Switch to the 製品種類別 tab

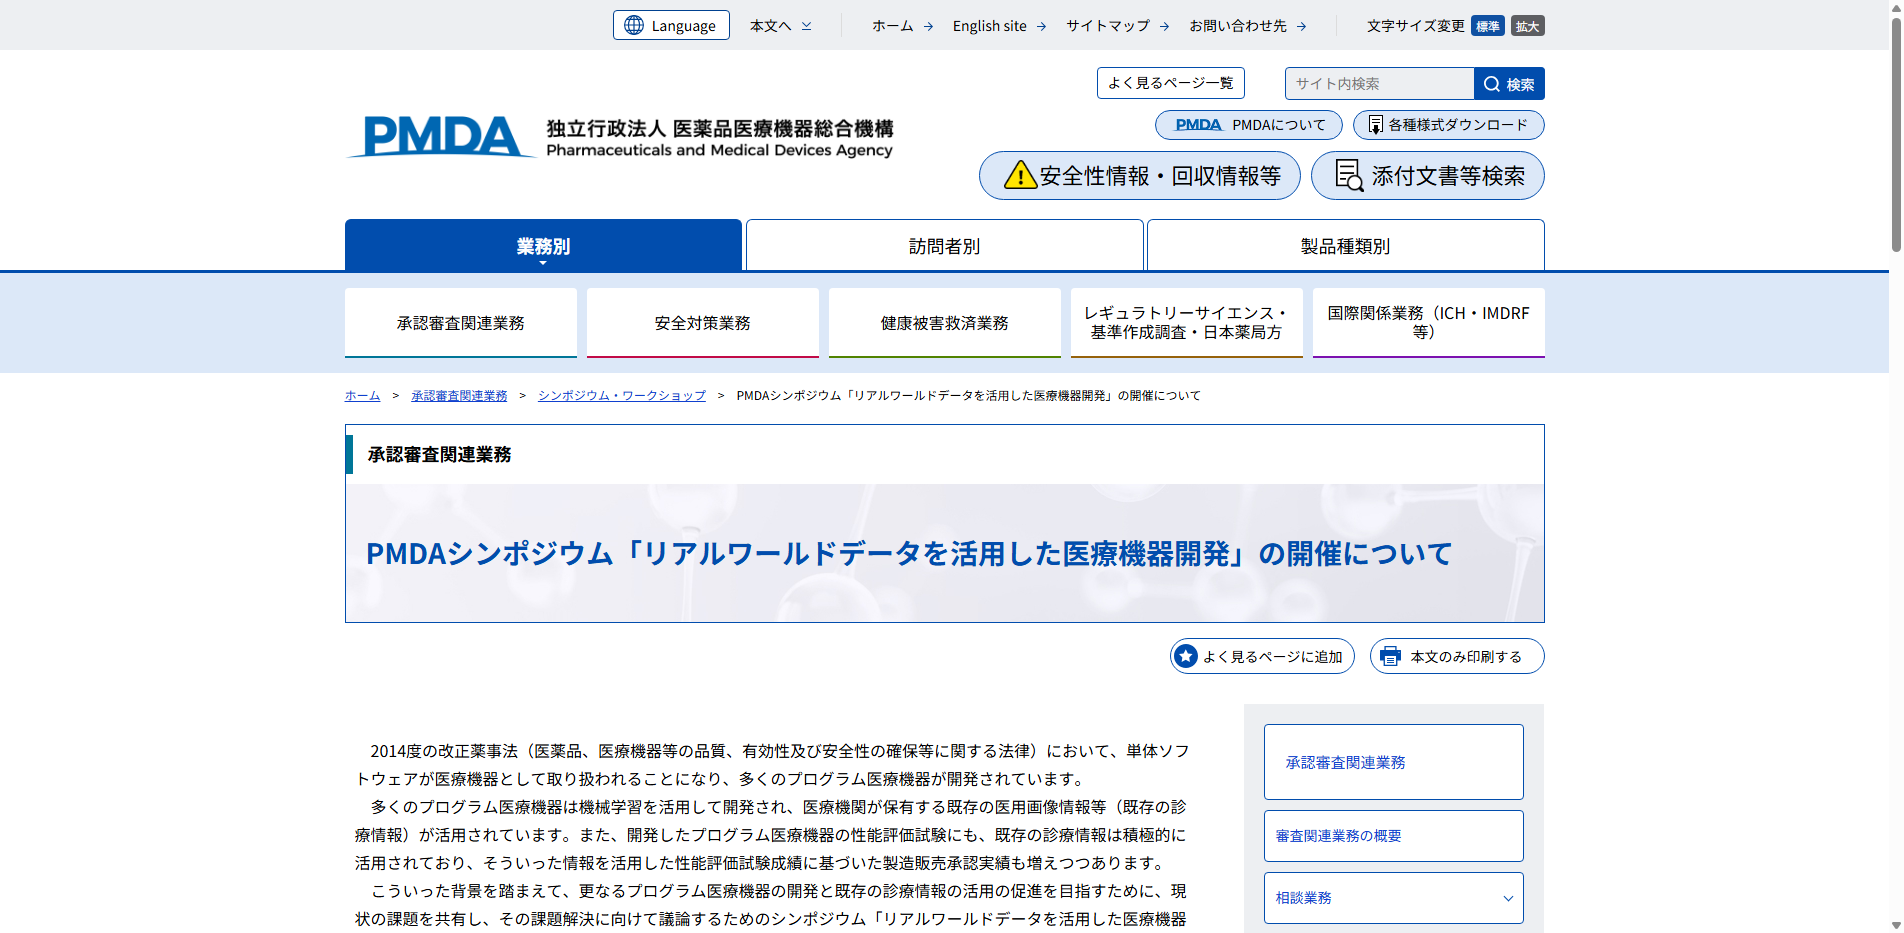tap(1344, 244)
